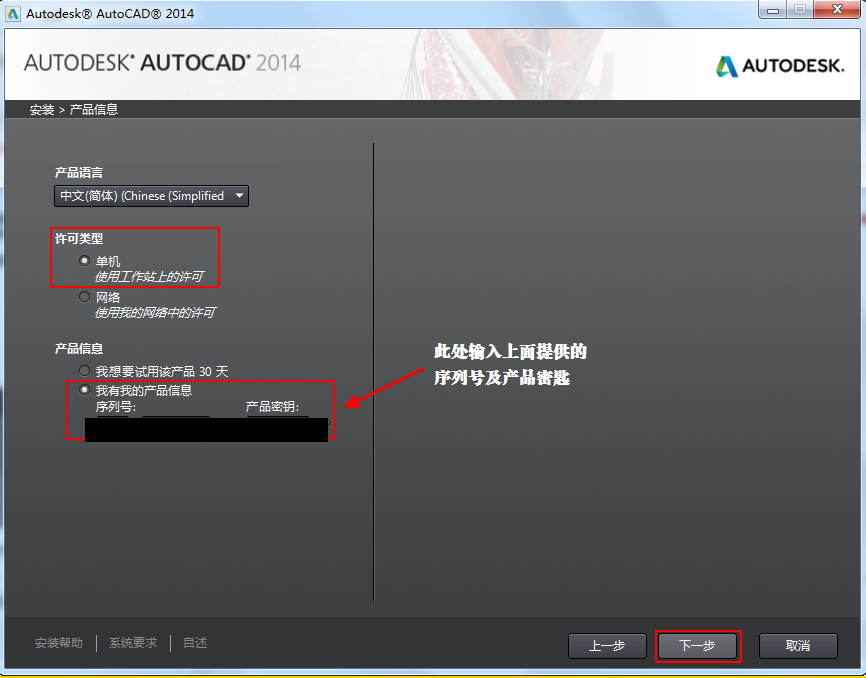Minimize the Autodesk AutoCAD 2014 installer window
This screenshot has height=678, width=866.
[x=771, y=10]
